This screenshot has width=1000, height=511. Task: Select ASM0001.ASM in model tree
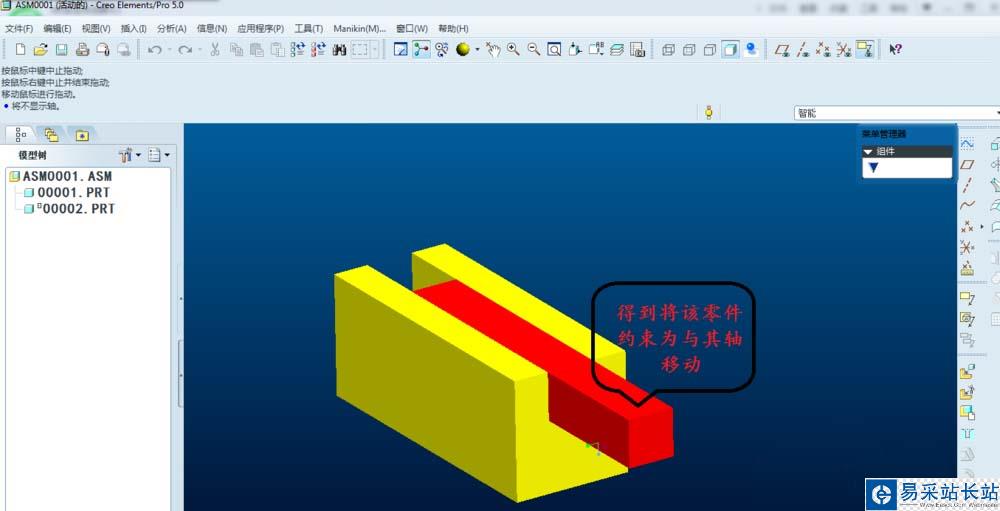(61, 176)
